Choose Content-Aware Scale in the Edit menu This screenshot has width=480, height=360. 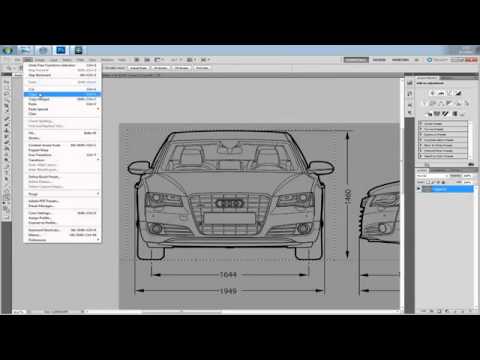tap(62, 145)
